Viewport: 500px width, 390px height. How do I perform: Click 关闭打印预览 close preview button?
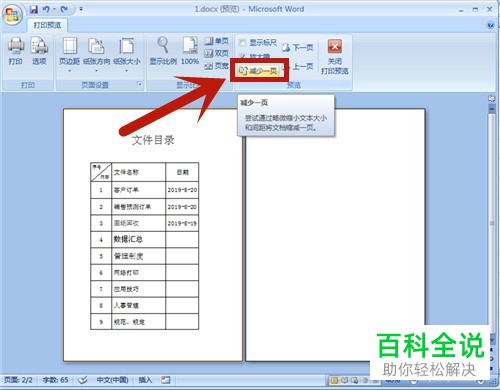pos(335,57)
